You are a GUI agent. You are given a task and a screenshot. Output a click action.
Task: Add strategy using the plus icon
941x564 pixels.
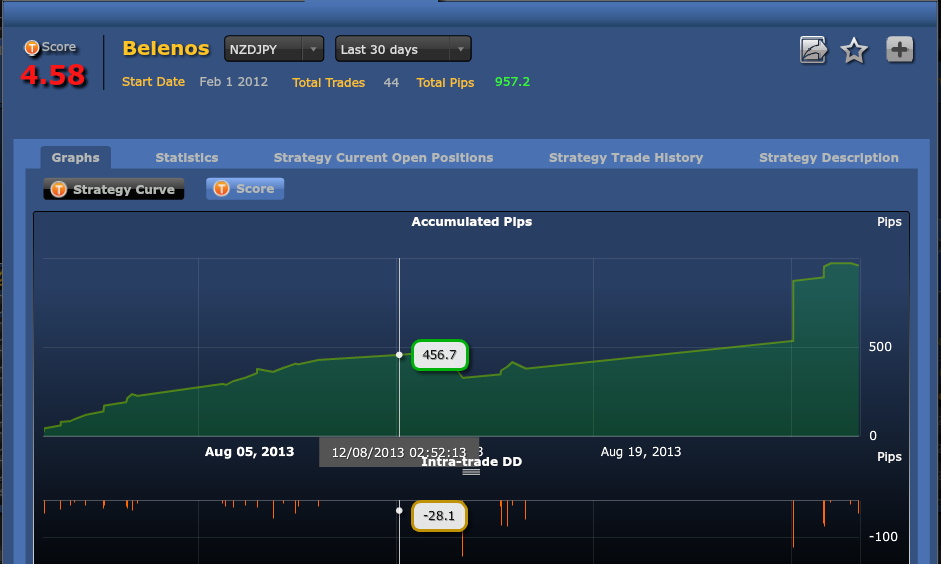click(x=900, y=50)
